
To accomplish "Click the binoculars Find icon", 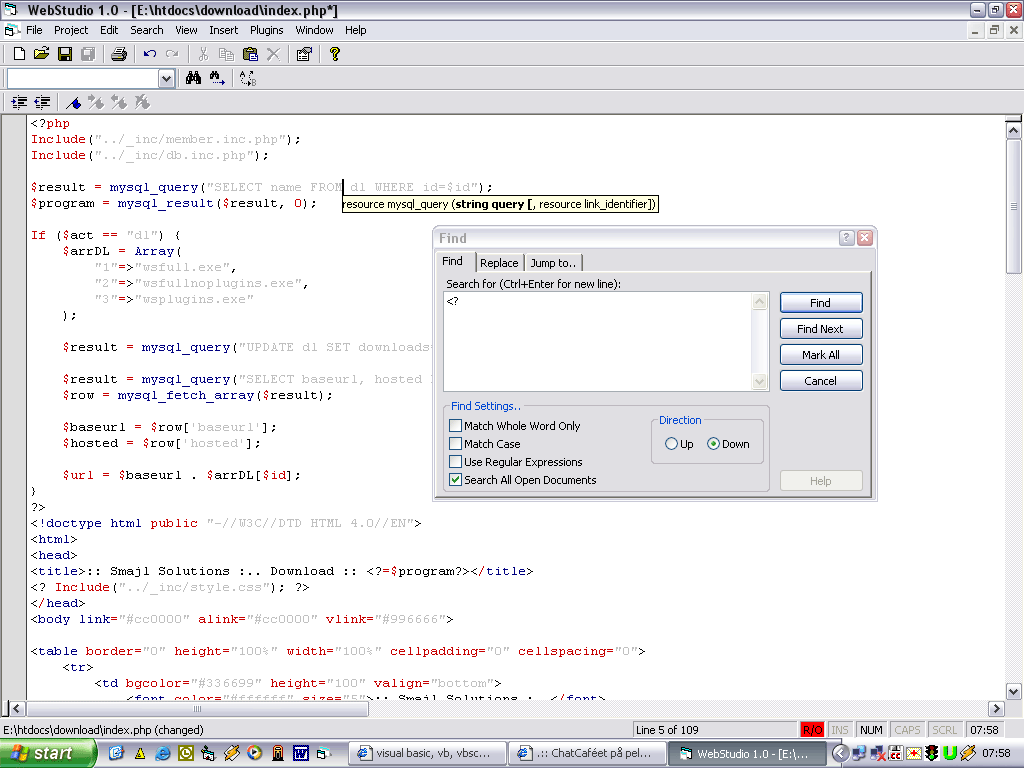I will [x=194, y=78].
